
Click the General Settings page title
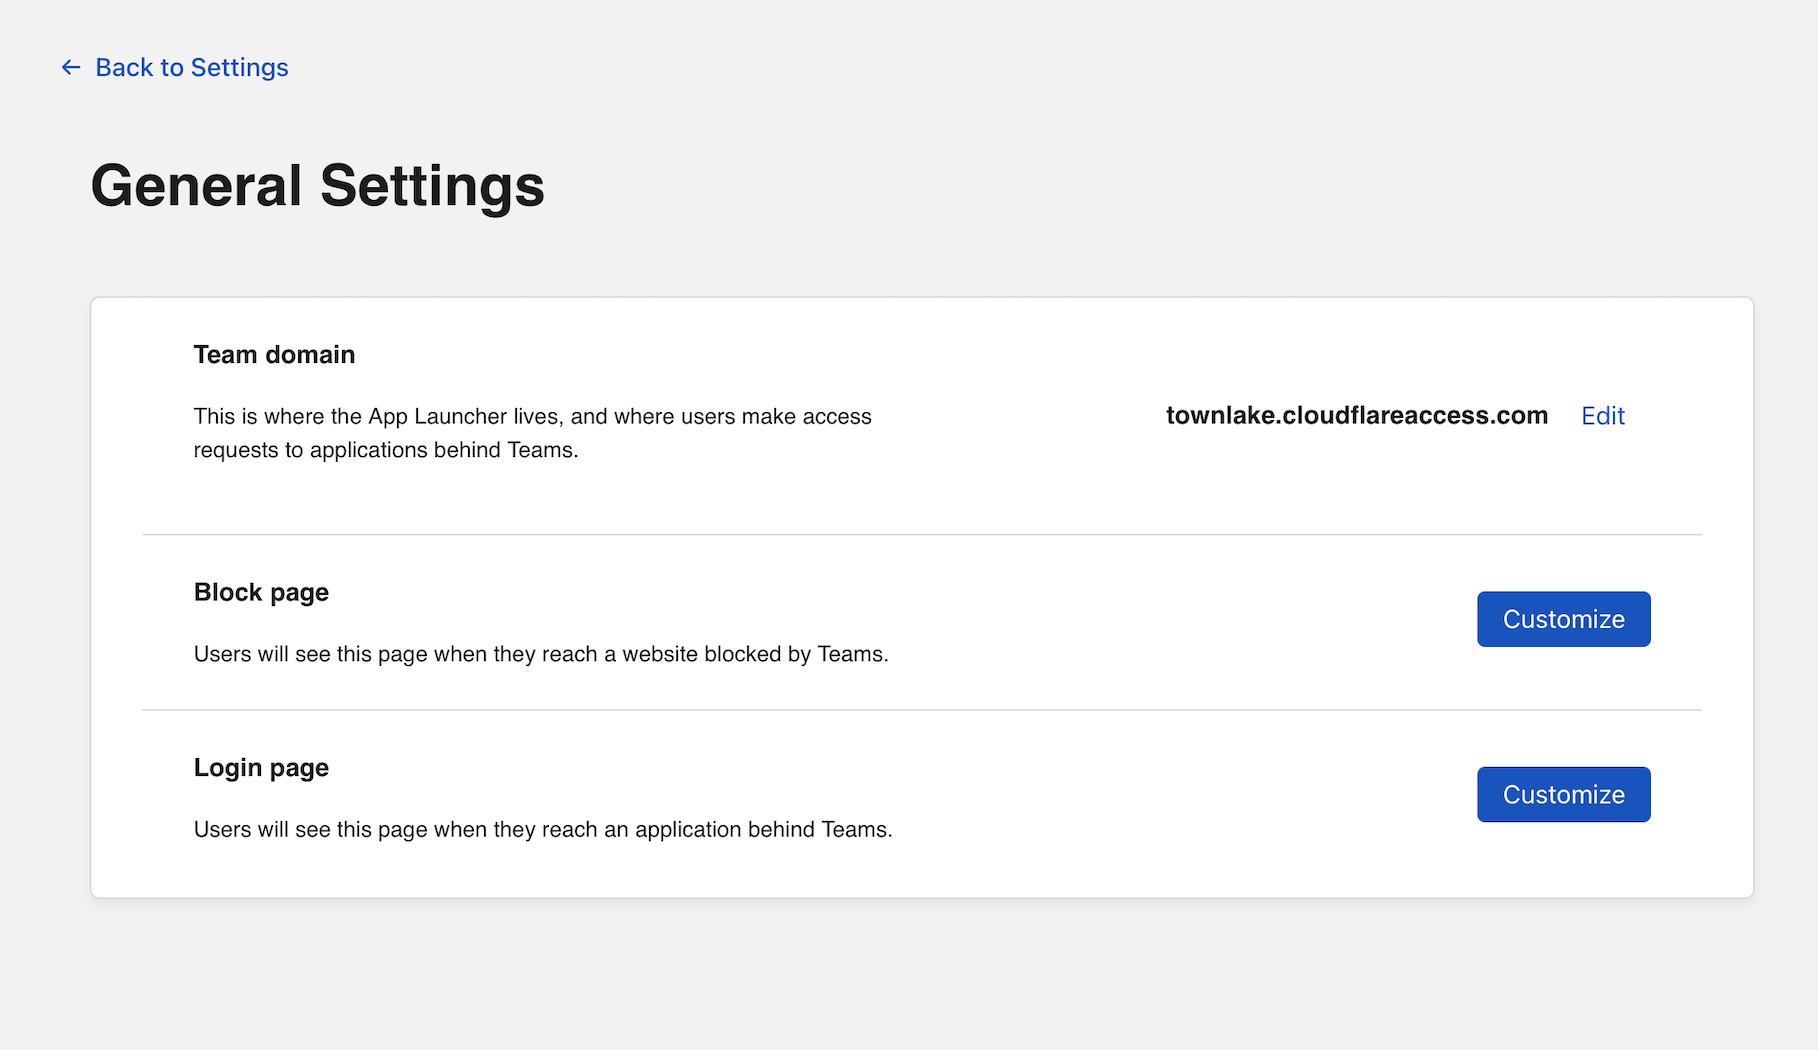(318, 186)
